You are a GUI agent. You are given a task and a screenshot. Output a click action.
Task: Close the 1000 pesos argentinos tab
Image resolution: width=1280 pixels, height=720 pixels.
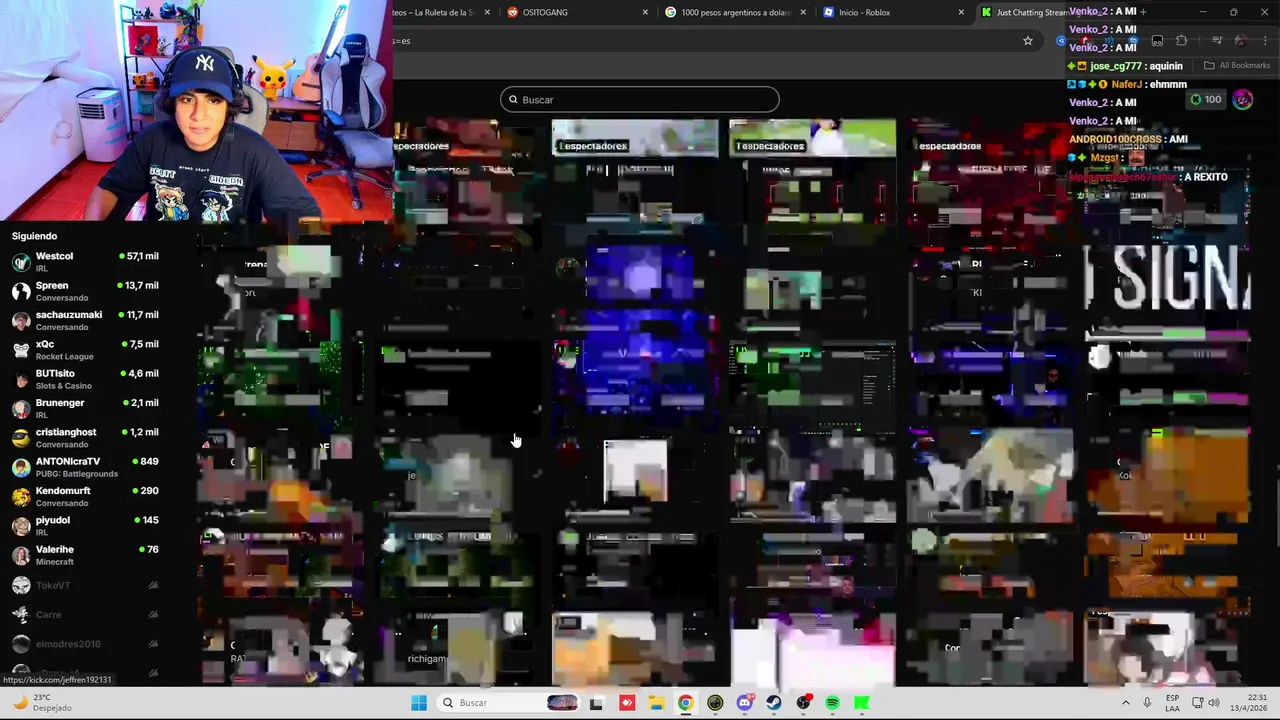coord(803,12)
